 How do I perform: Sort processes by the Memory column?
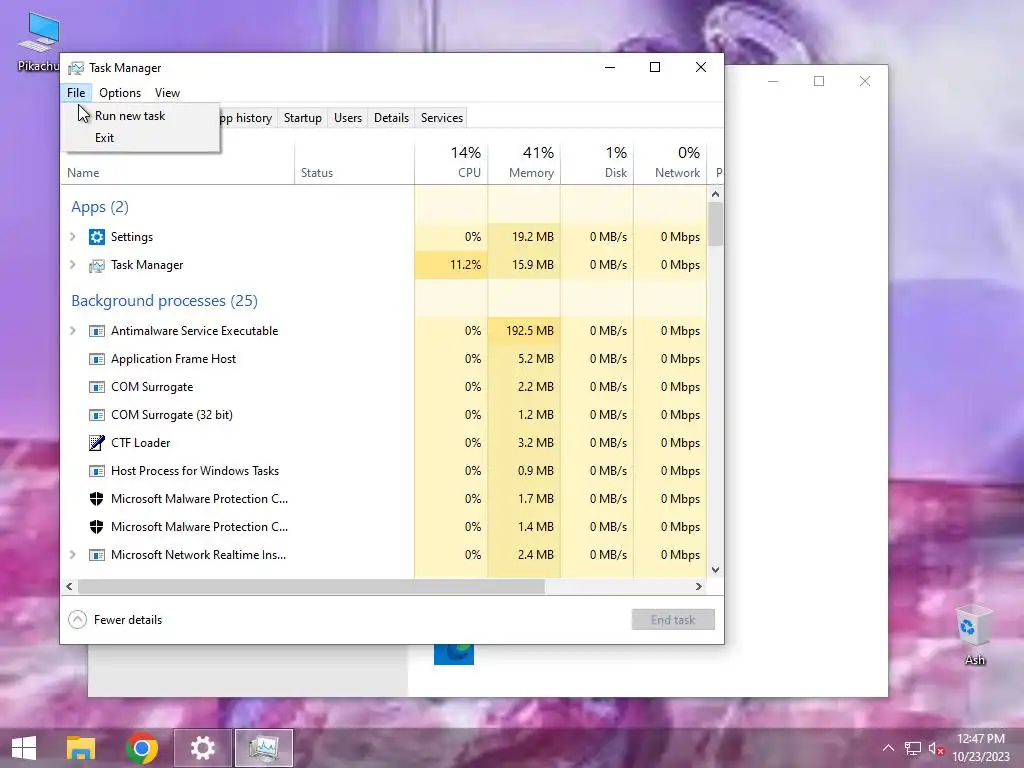524,163
